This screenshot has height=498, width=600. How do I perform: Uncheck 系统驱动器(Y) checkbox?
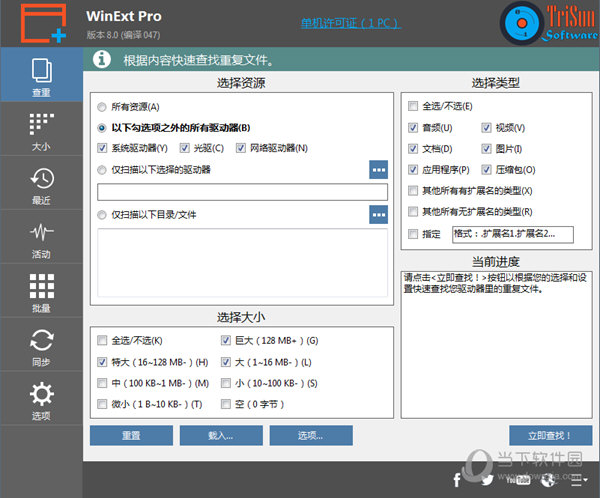click(102, 148)
